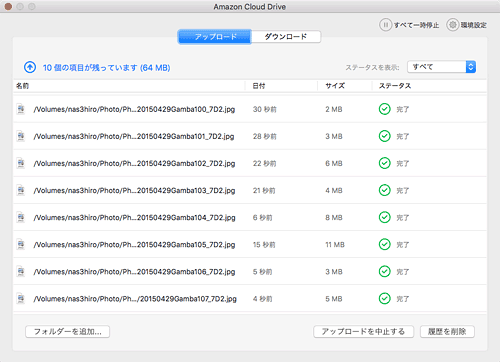Click the アップロードを中止する button
Image resolution: width=500 pixels, height=362 pixels.
[x=363, y=332]
